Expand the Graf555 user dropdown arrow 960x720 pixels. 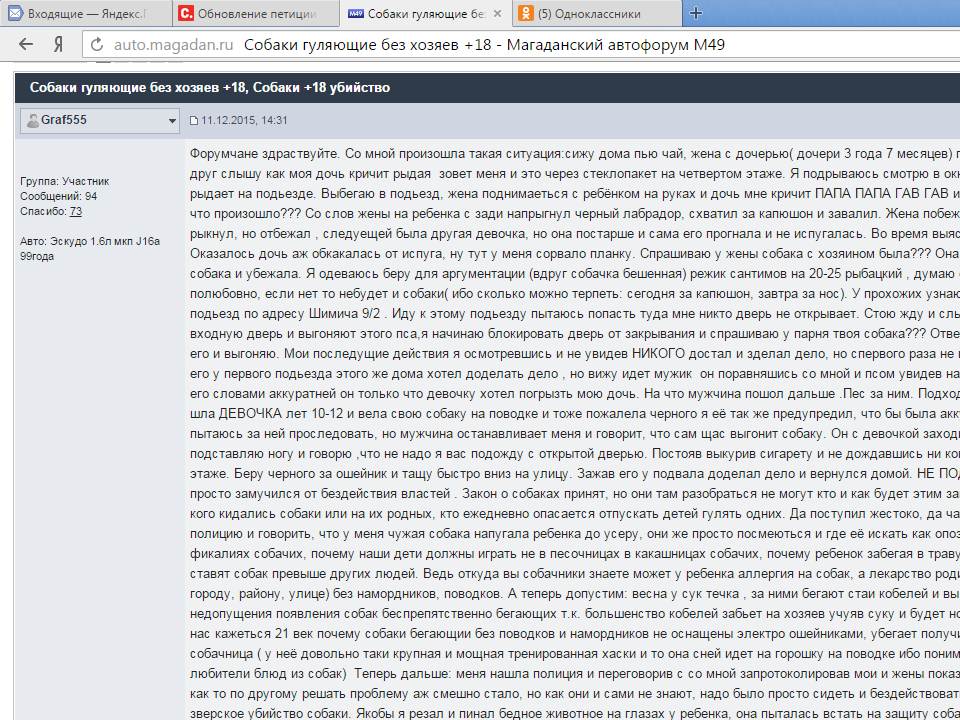point(173,121)
